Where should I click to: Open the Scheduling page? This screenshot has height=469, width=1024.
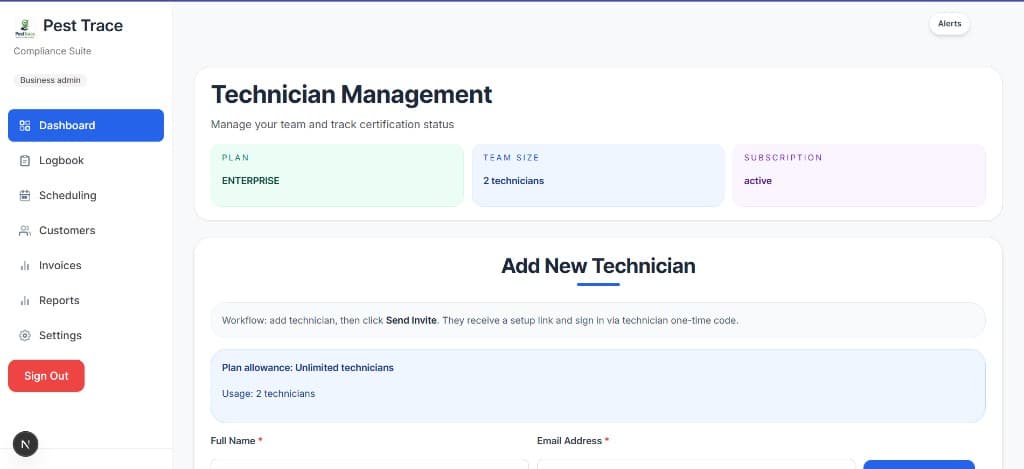coord(86,195)
